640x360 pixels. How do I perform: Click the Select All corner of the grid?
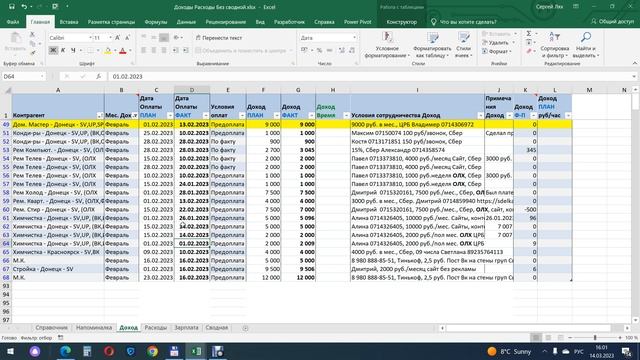(x=7, y=90)
